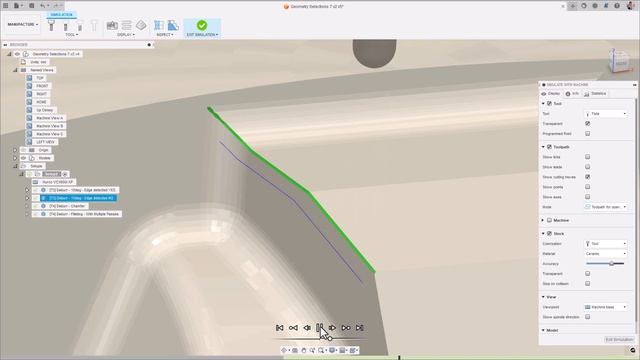Viewport: 640px width, 360px height.
Task: Toggle visibility eye of the root document
Action: [17, 54]
